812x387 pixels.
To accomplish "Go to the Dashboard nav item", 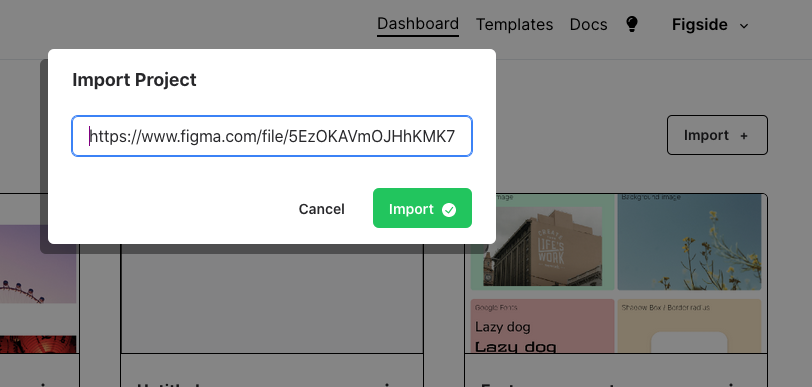I will pos(418,24).
